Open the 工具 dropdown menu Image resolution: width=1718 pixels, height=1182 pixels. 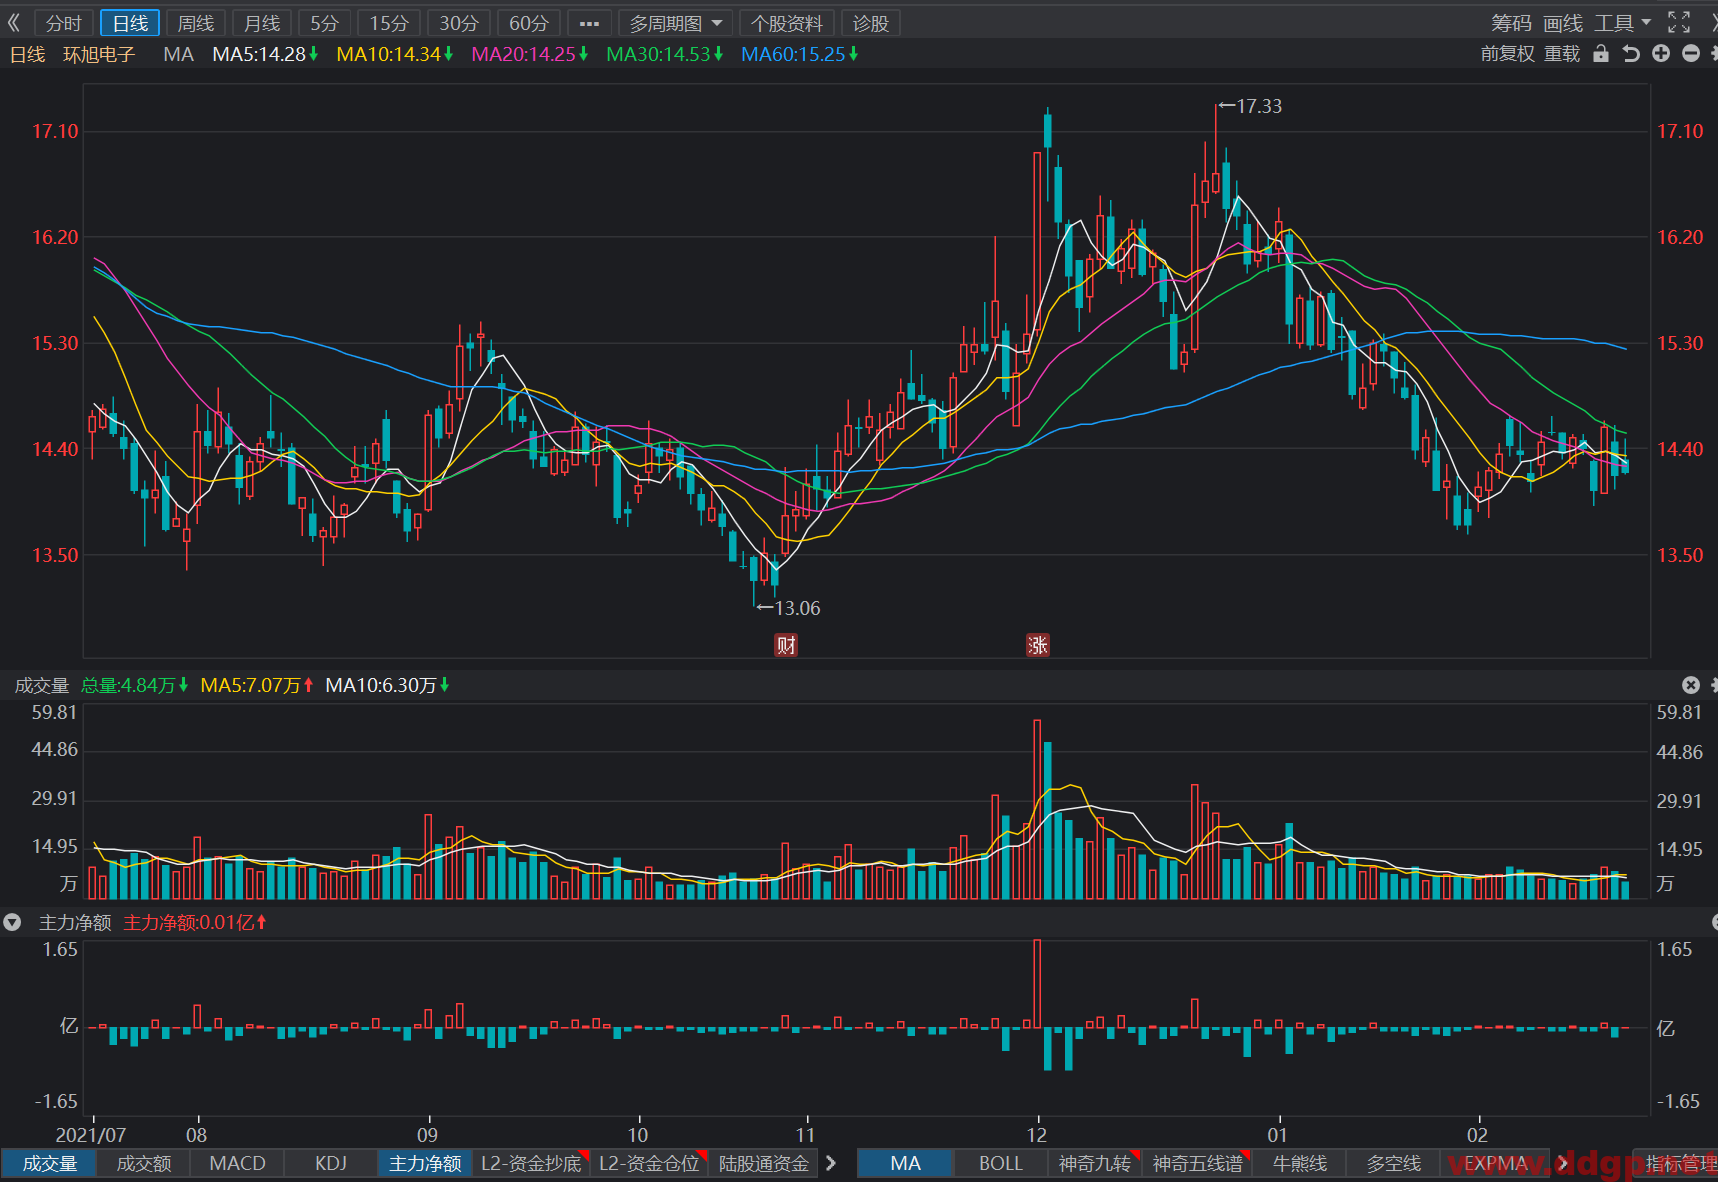[1622, 22]
